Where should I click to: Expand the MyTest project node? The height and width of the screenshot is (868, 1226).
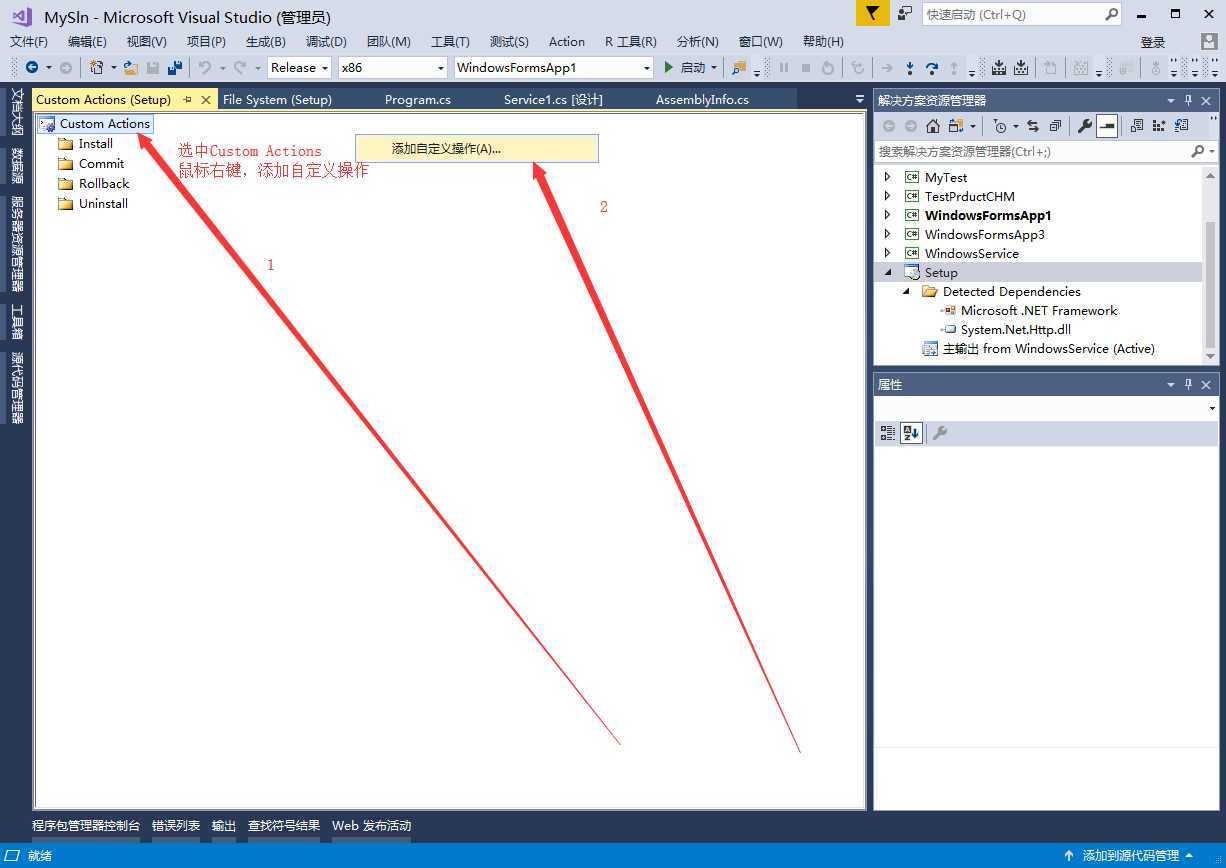click(887, 177)
